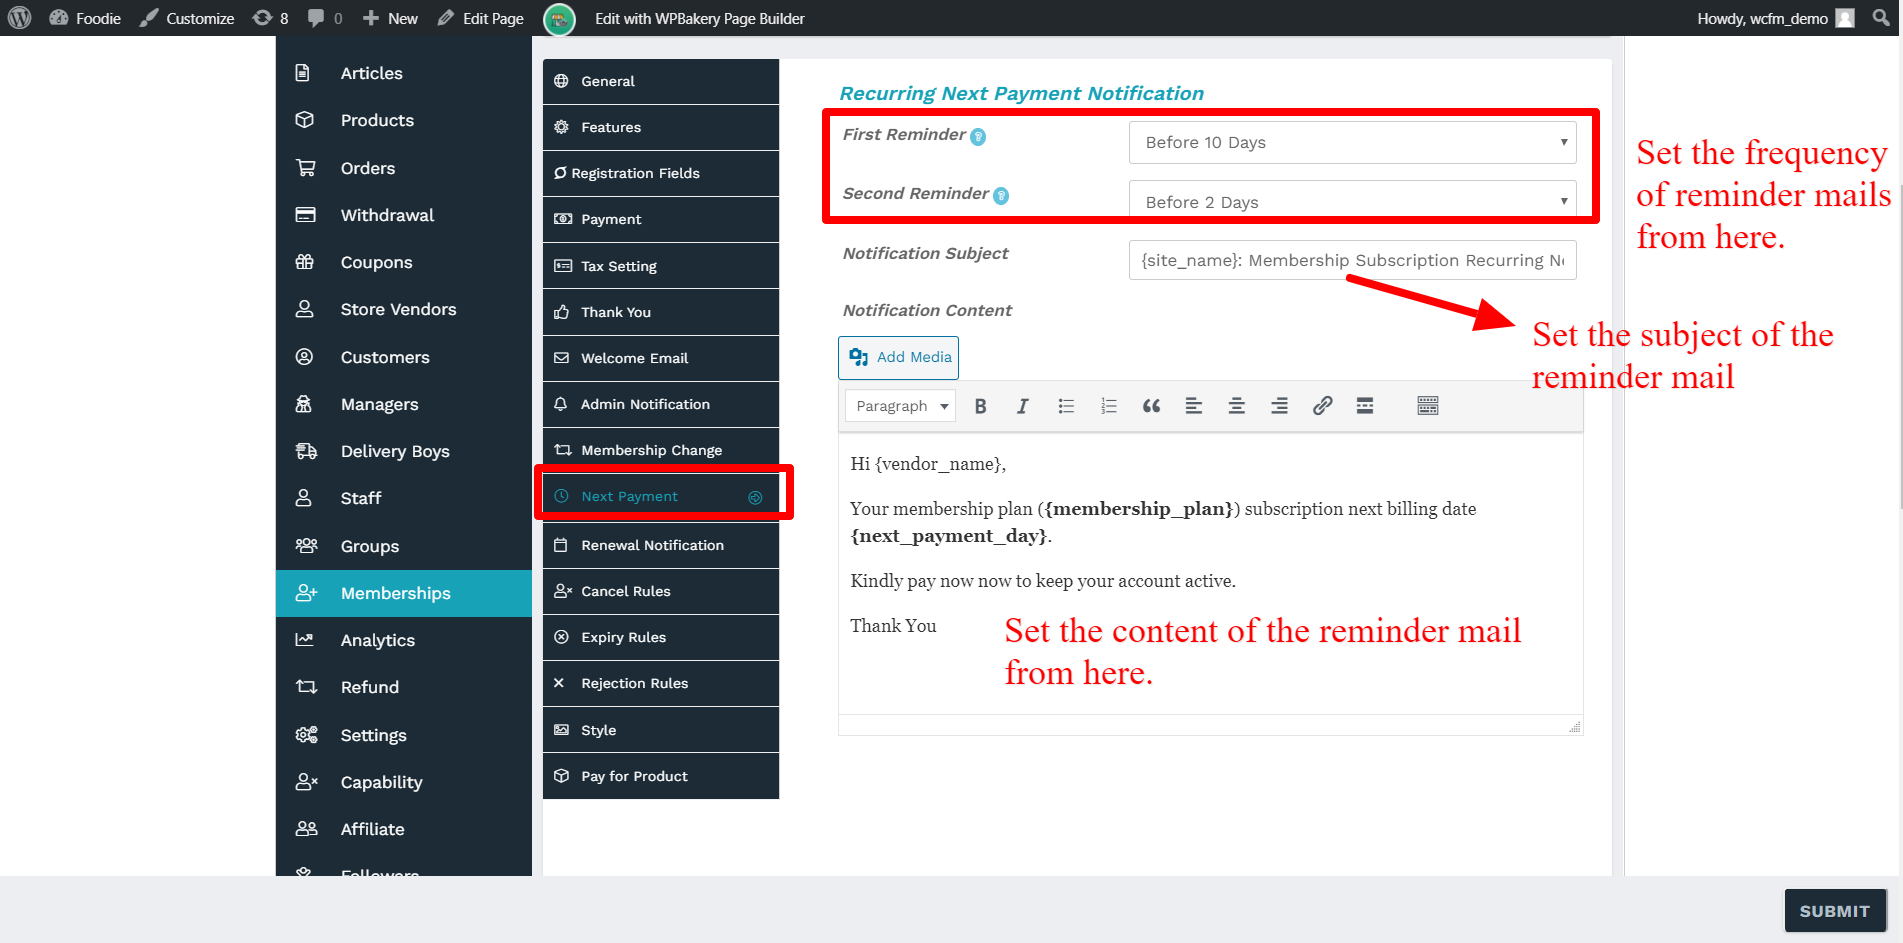Toggle the editor toolbar kitchen sink
This screenshot has width=1903, height=943.
tap(1427, 406)
